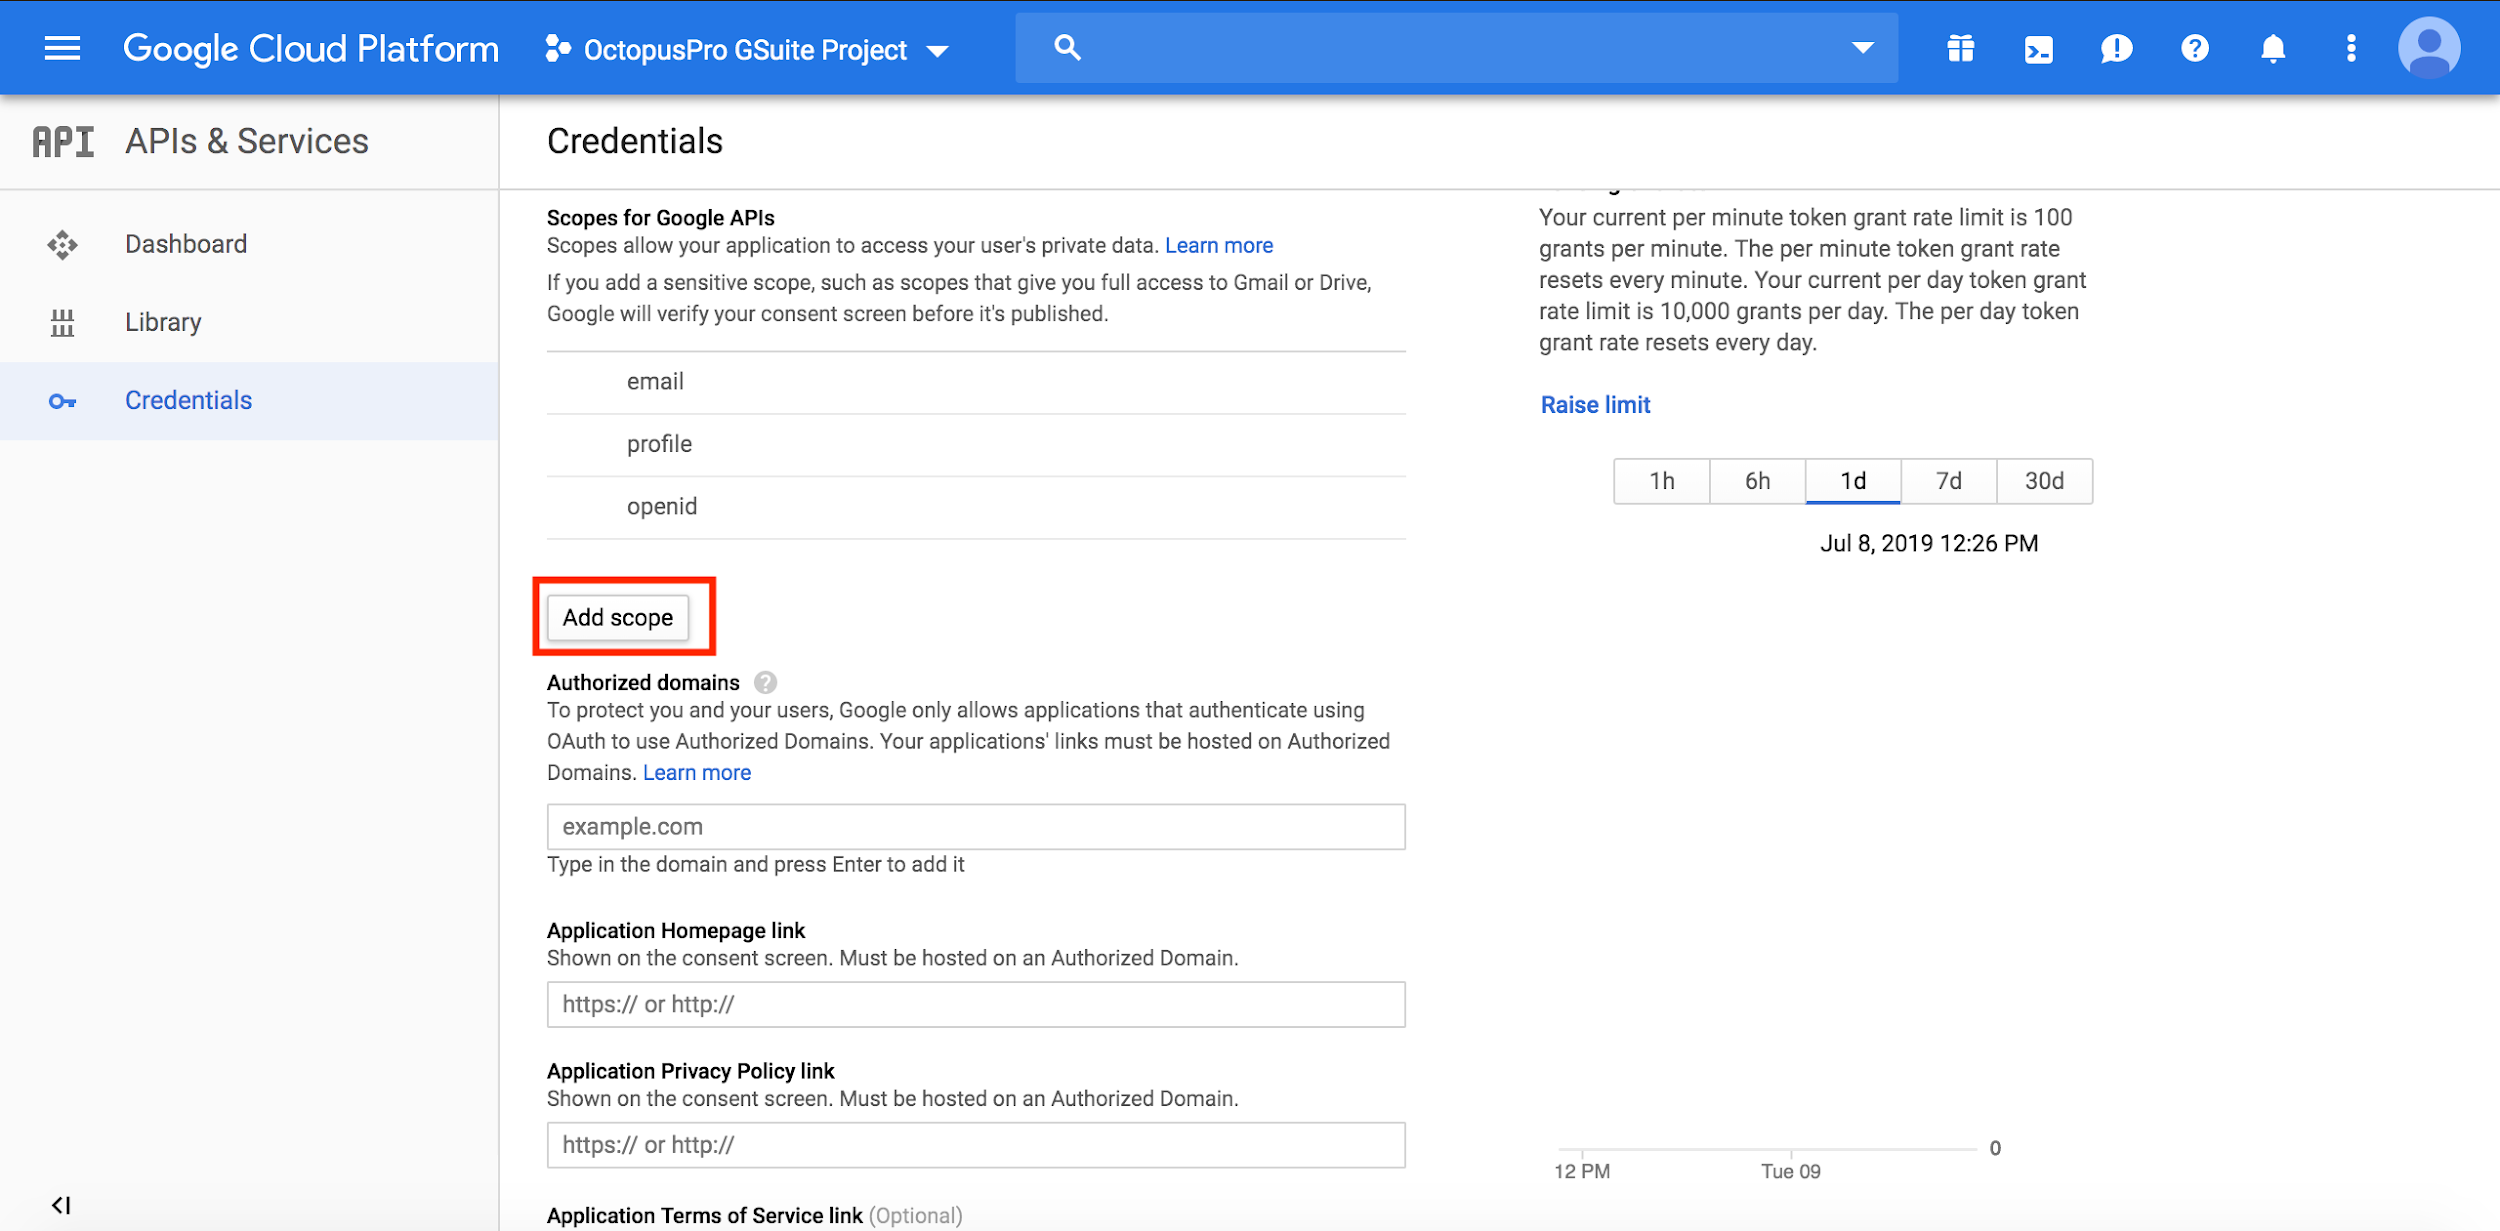
Task: Select the 30d time range tab
Action: point(2045,481)
